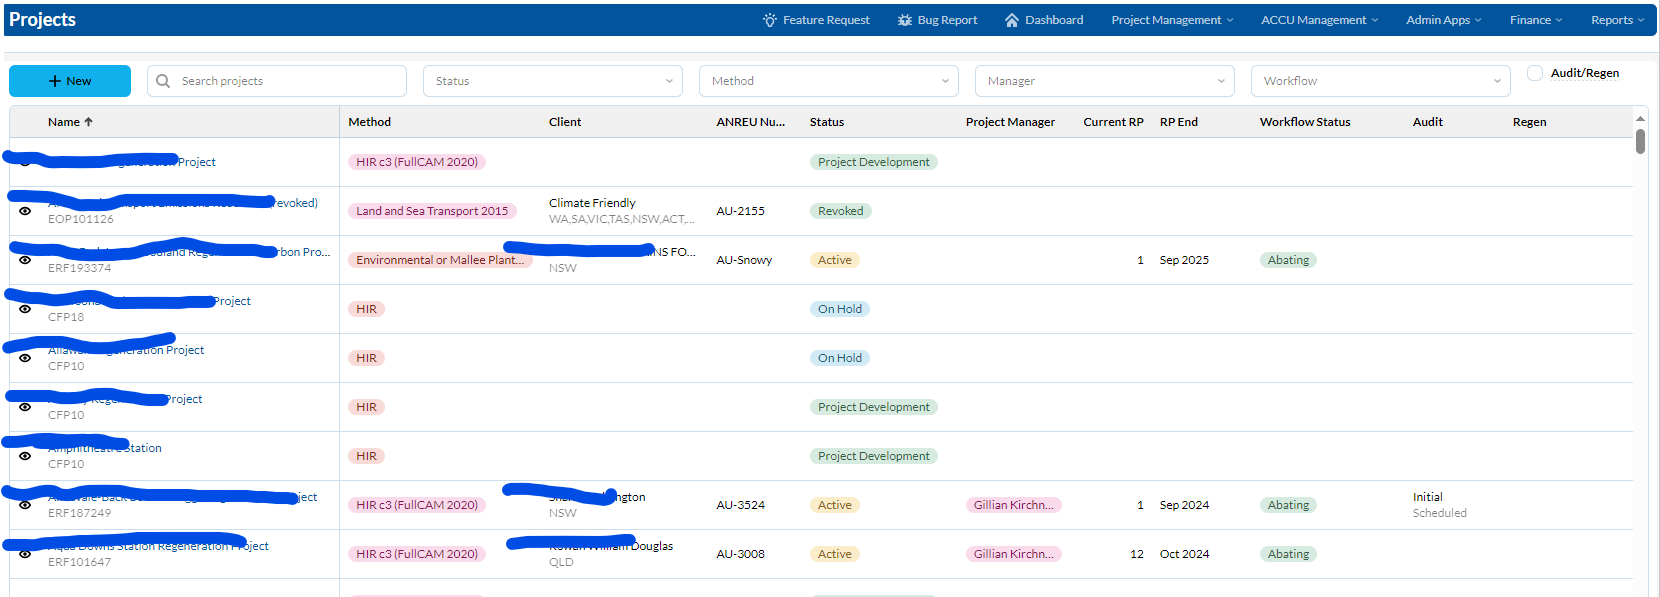Click the Abating badge in Sep 2024 row
This screenshot has height=597, width=1660.
point(1288,505)
